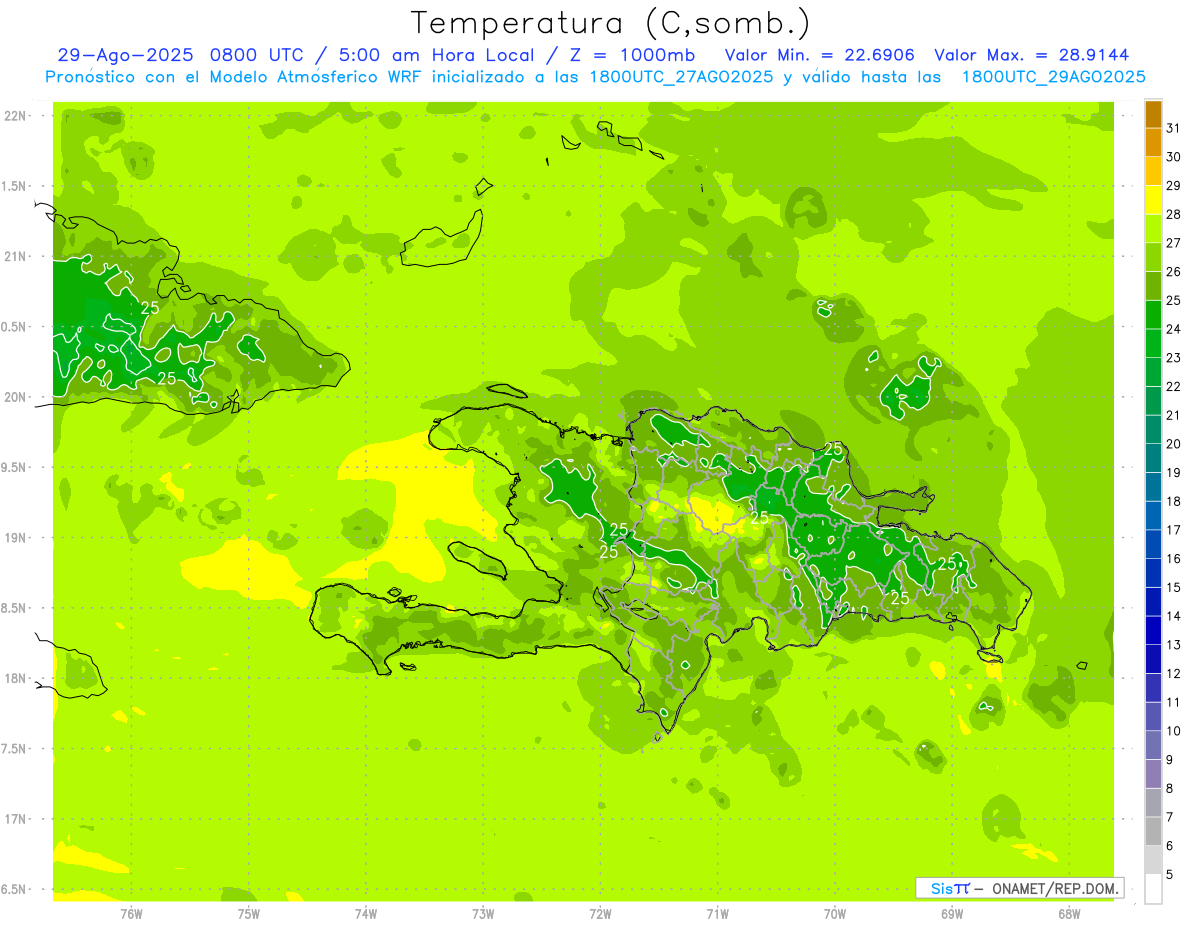Screen dimensions: 1200x927
Task: Click the '1800UTC_29AGO2025' valid-until time
Action: pyautogui.click(x=1053, y=77)
